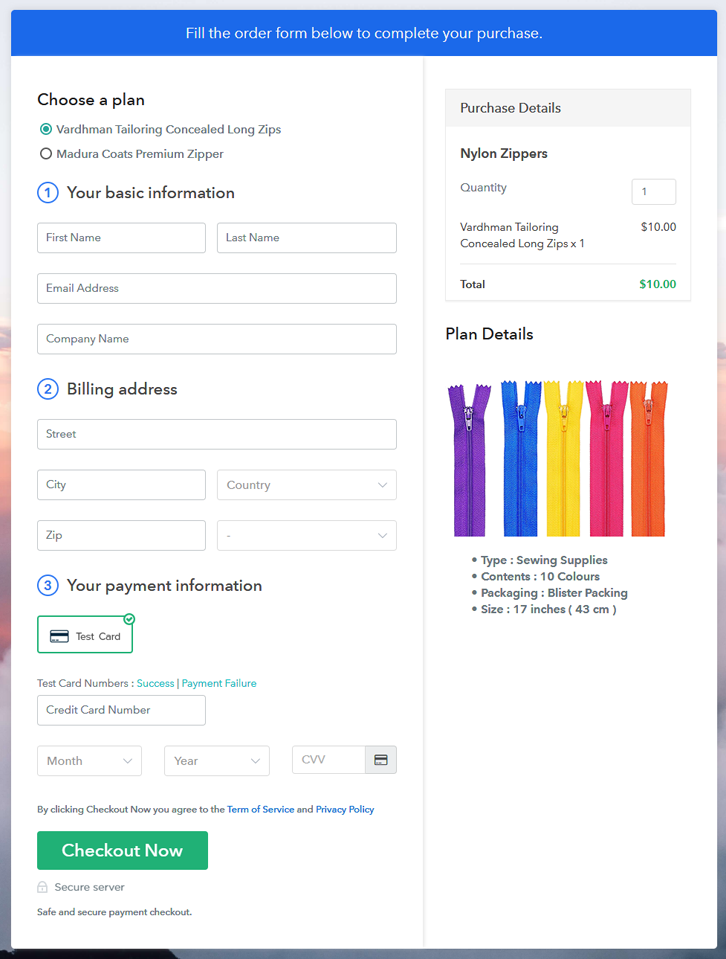Click the Last Name field
Viewport: 726px width, 959px height.
coord(306,238)
